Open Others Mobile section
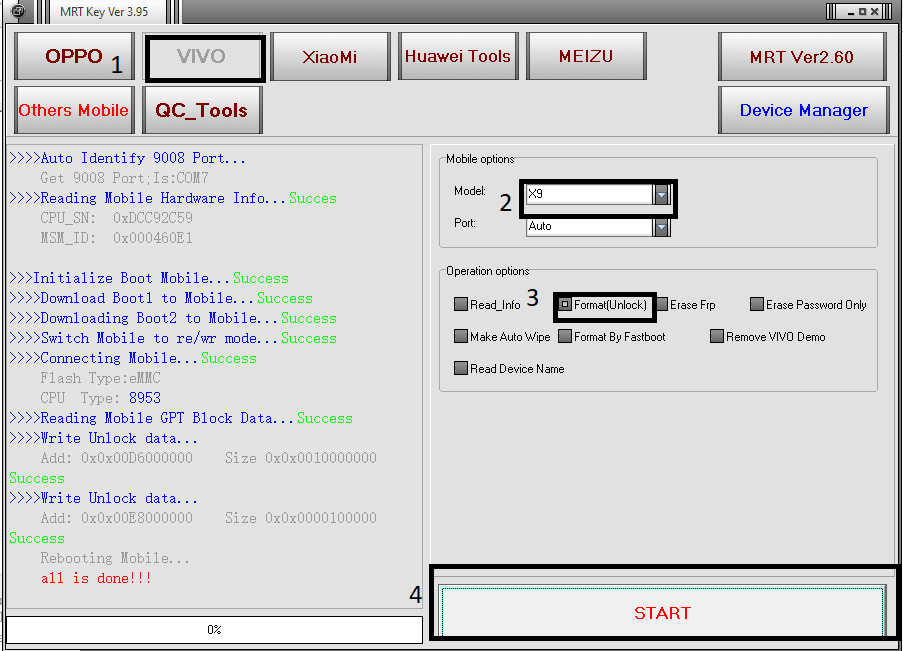Screen dimensions: 903x651 pos(74,109)
